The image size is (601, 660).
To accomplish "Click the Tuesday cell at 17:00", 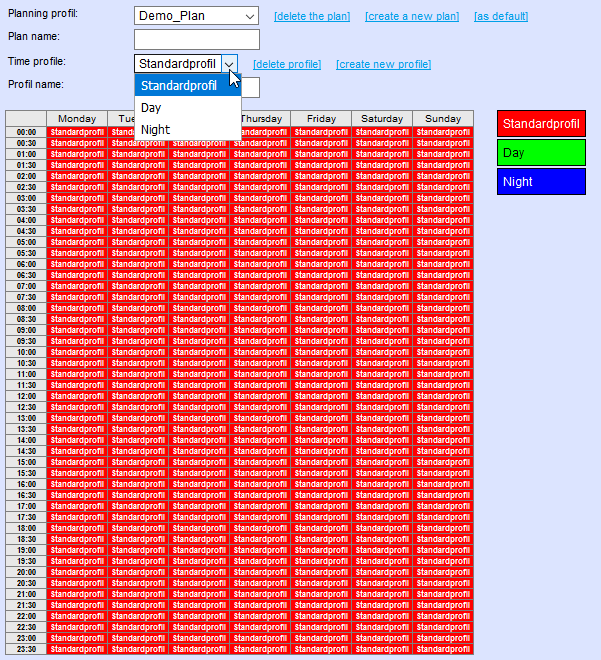I will [138, 506].
